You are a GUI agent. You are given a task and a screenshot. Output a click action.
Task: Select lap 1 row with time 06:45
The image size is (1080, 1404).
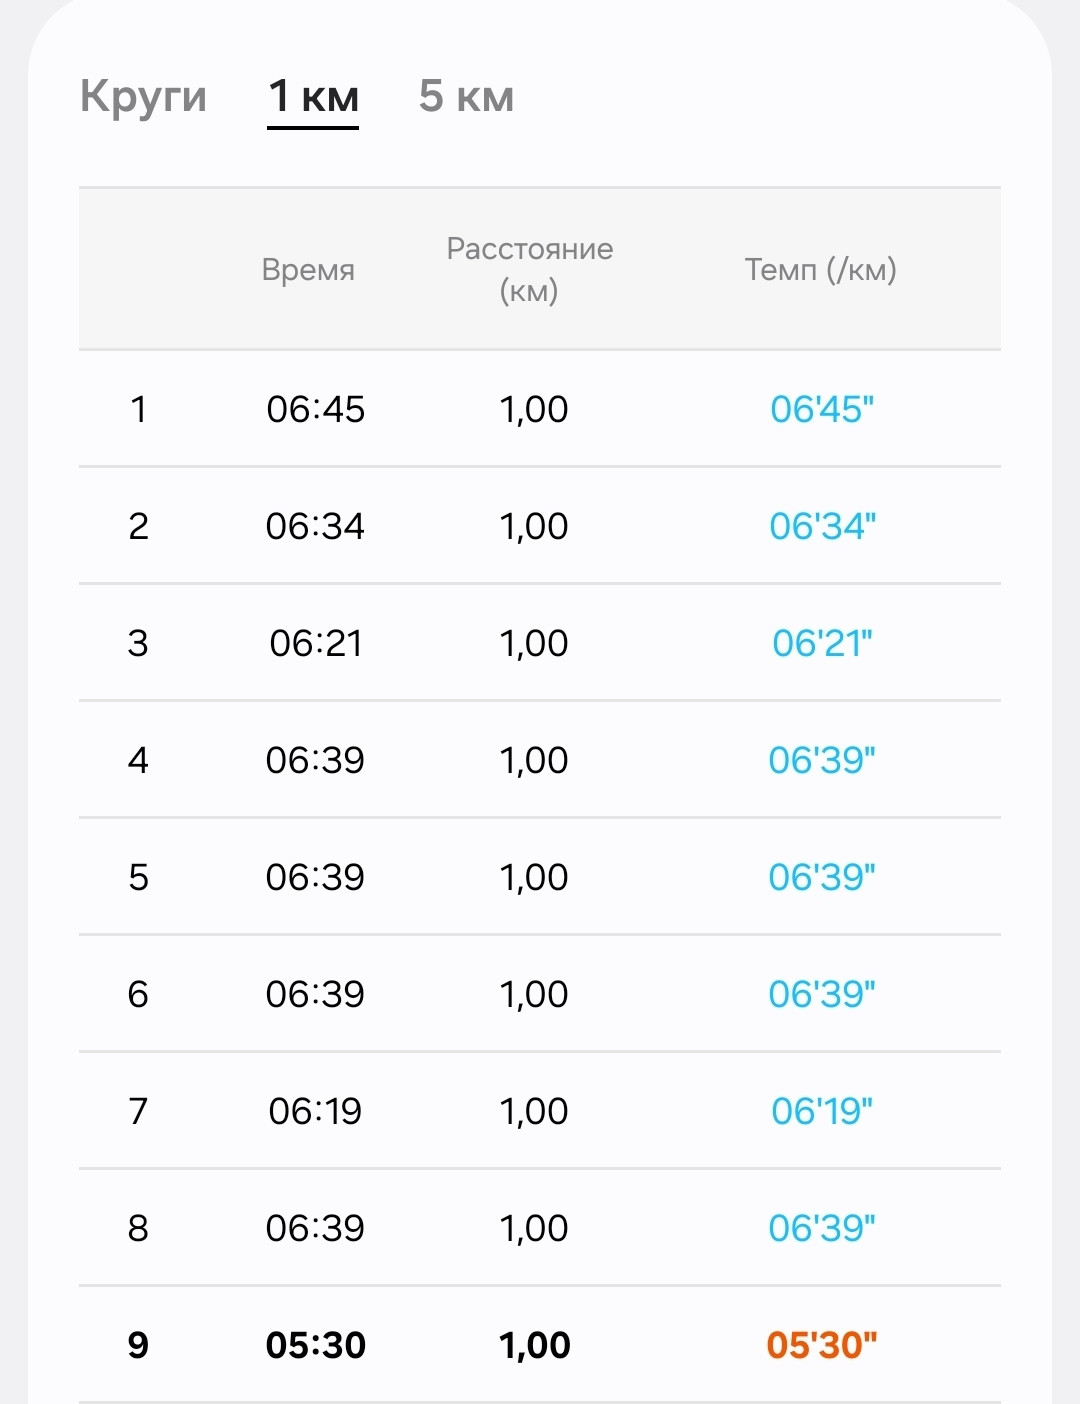click(x=540, y=409)
